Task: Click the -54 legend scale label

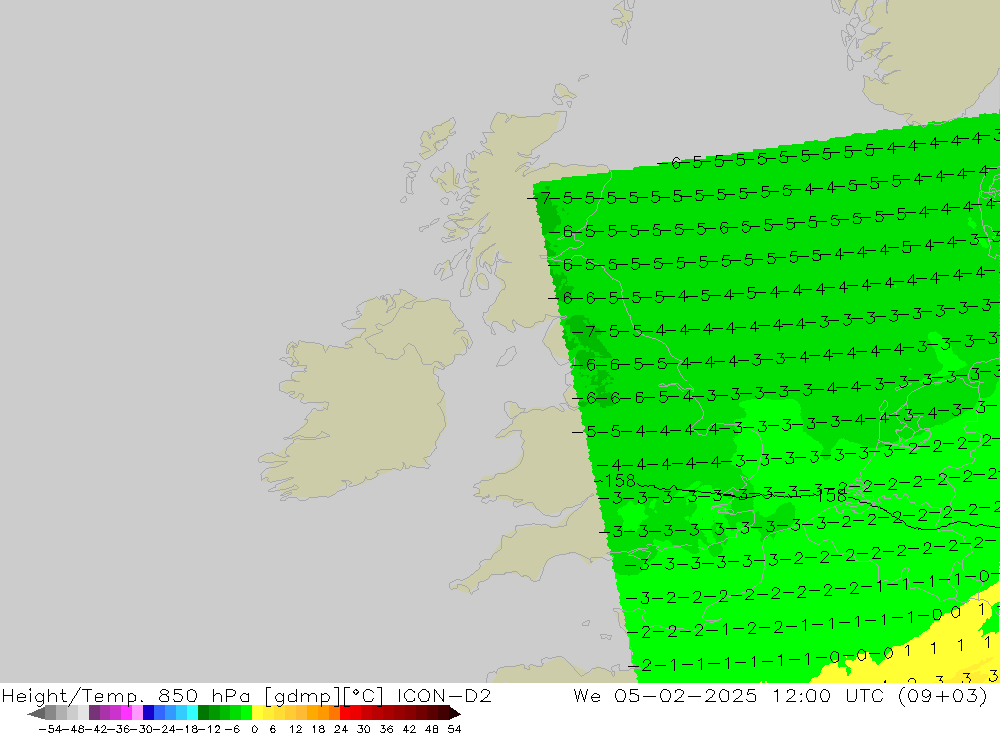Action: [x=49, y=729]
